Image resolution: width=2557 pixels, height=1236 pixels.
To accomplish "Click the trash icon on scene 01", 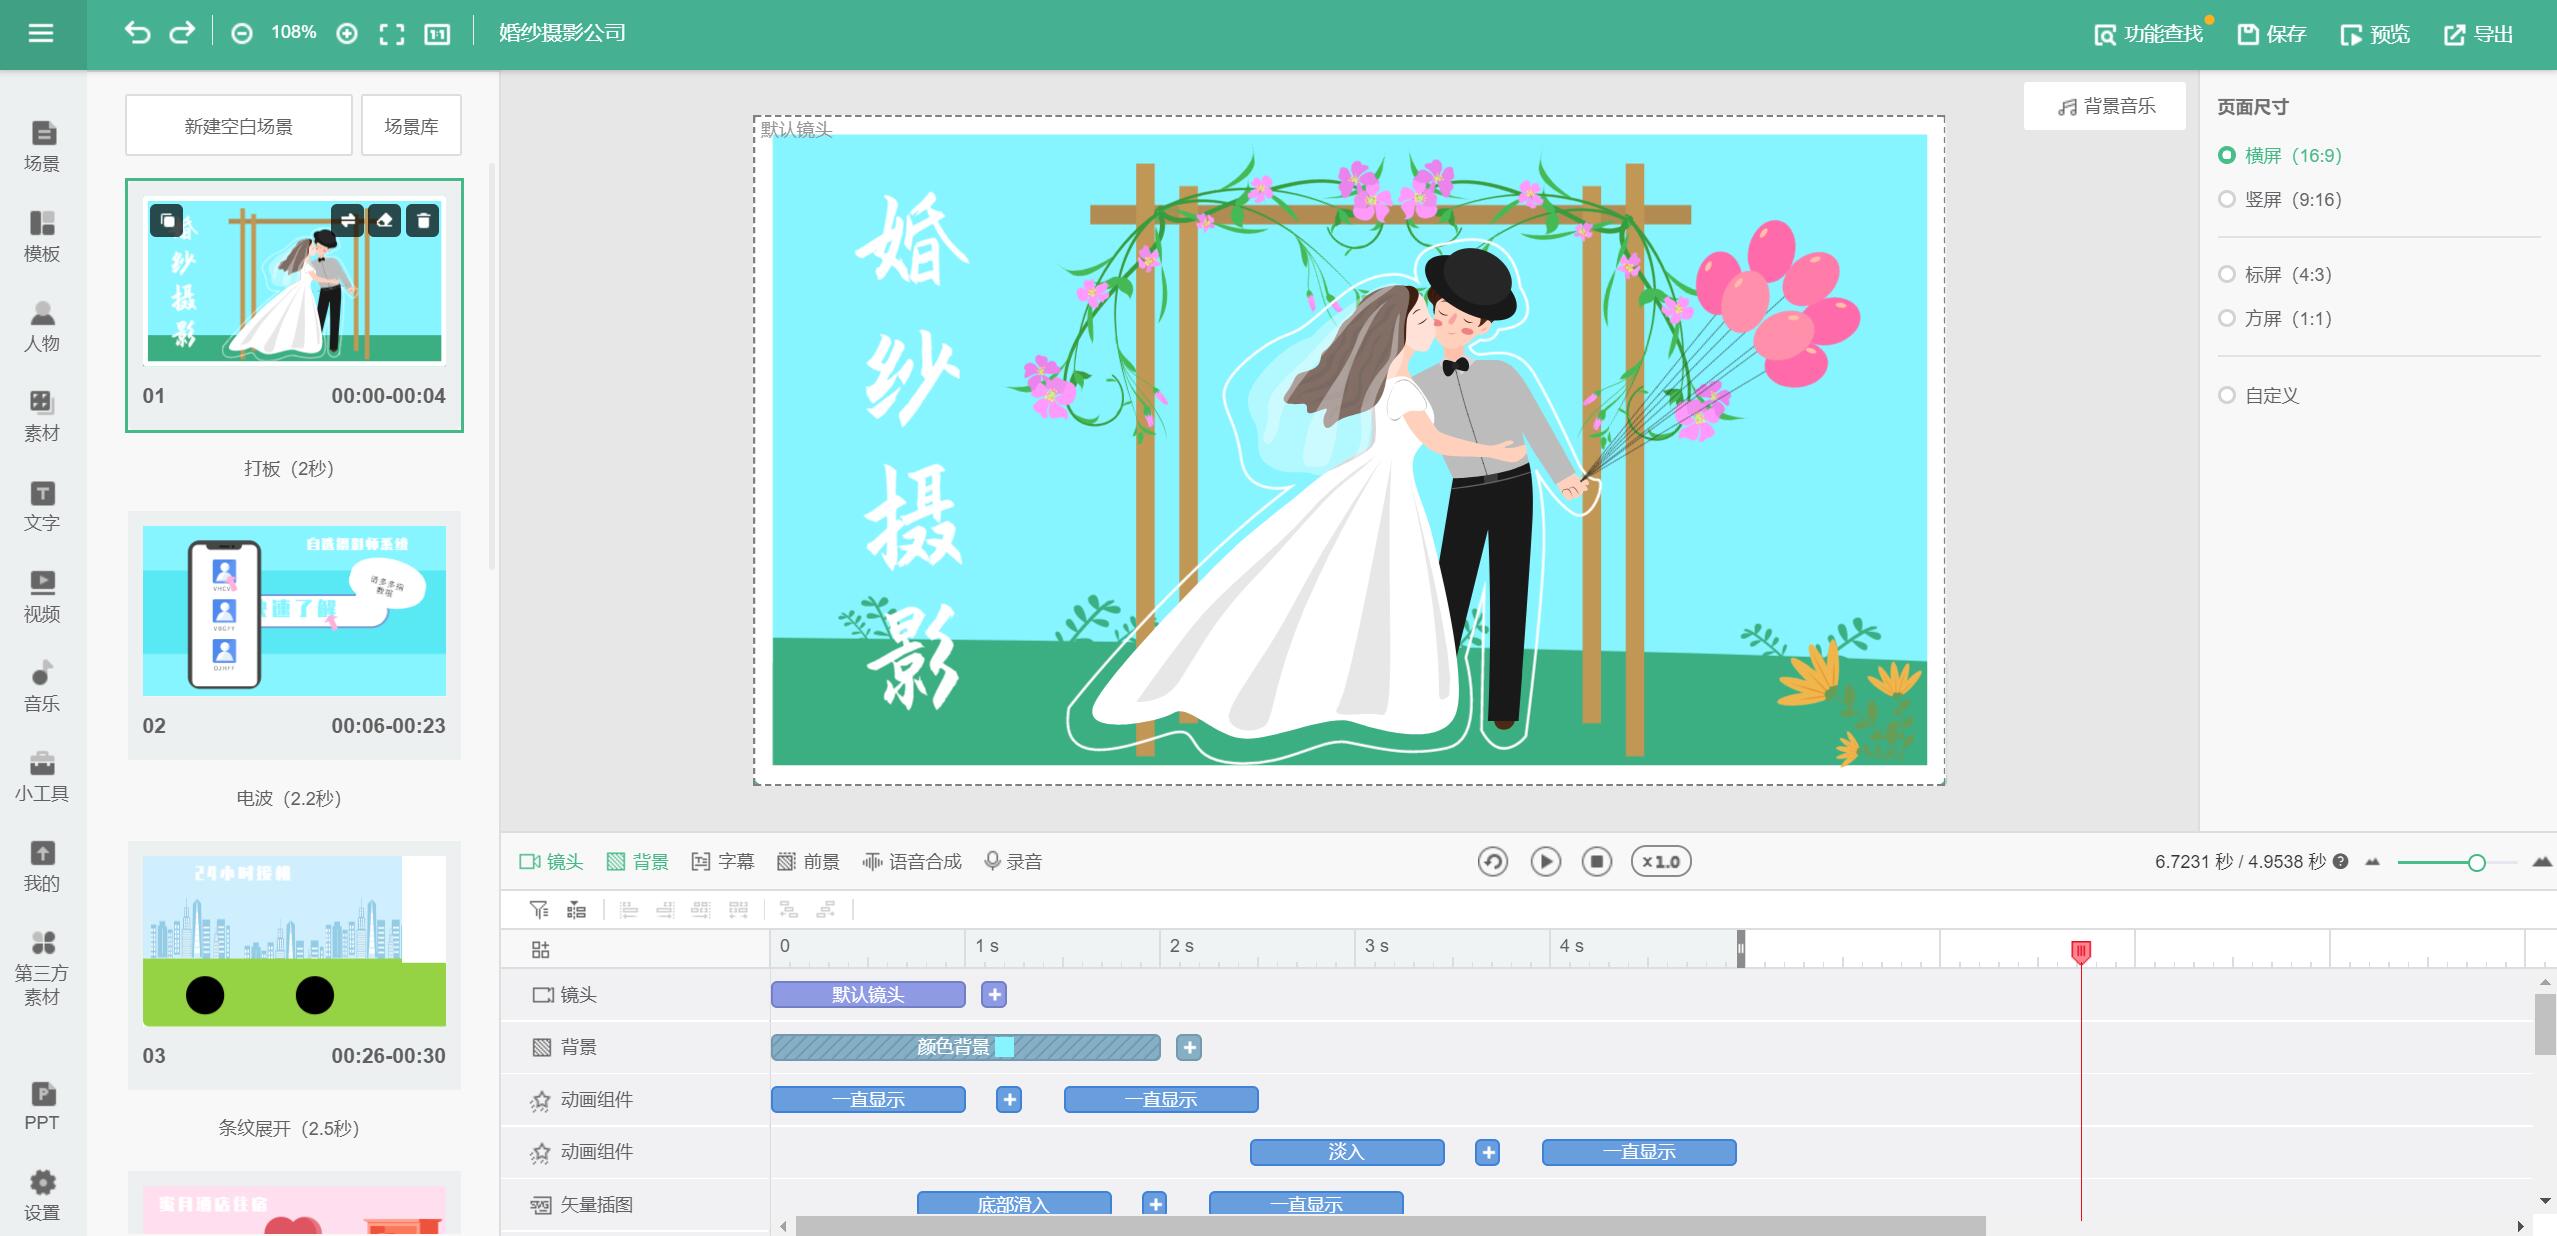I will [x=423, y=220].
